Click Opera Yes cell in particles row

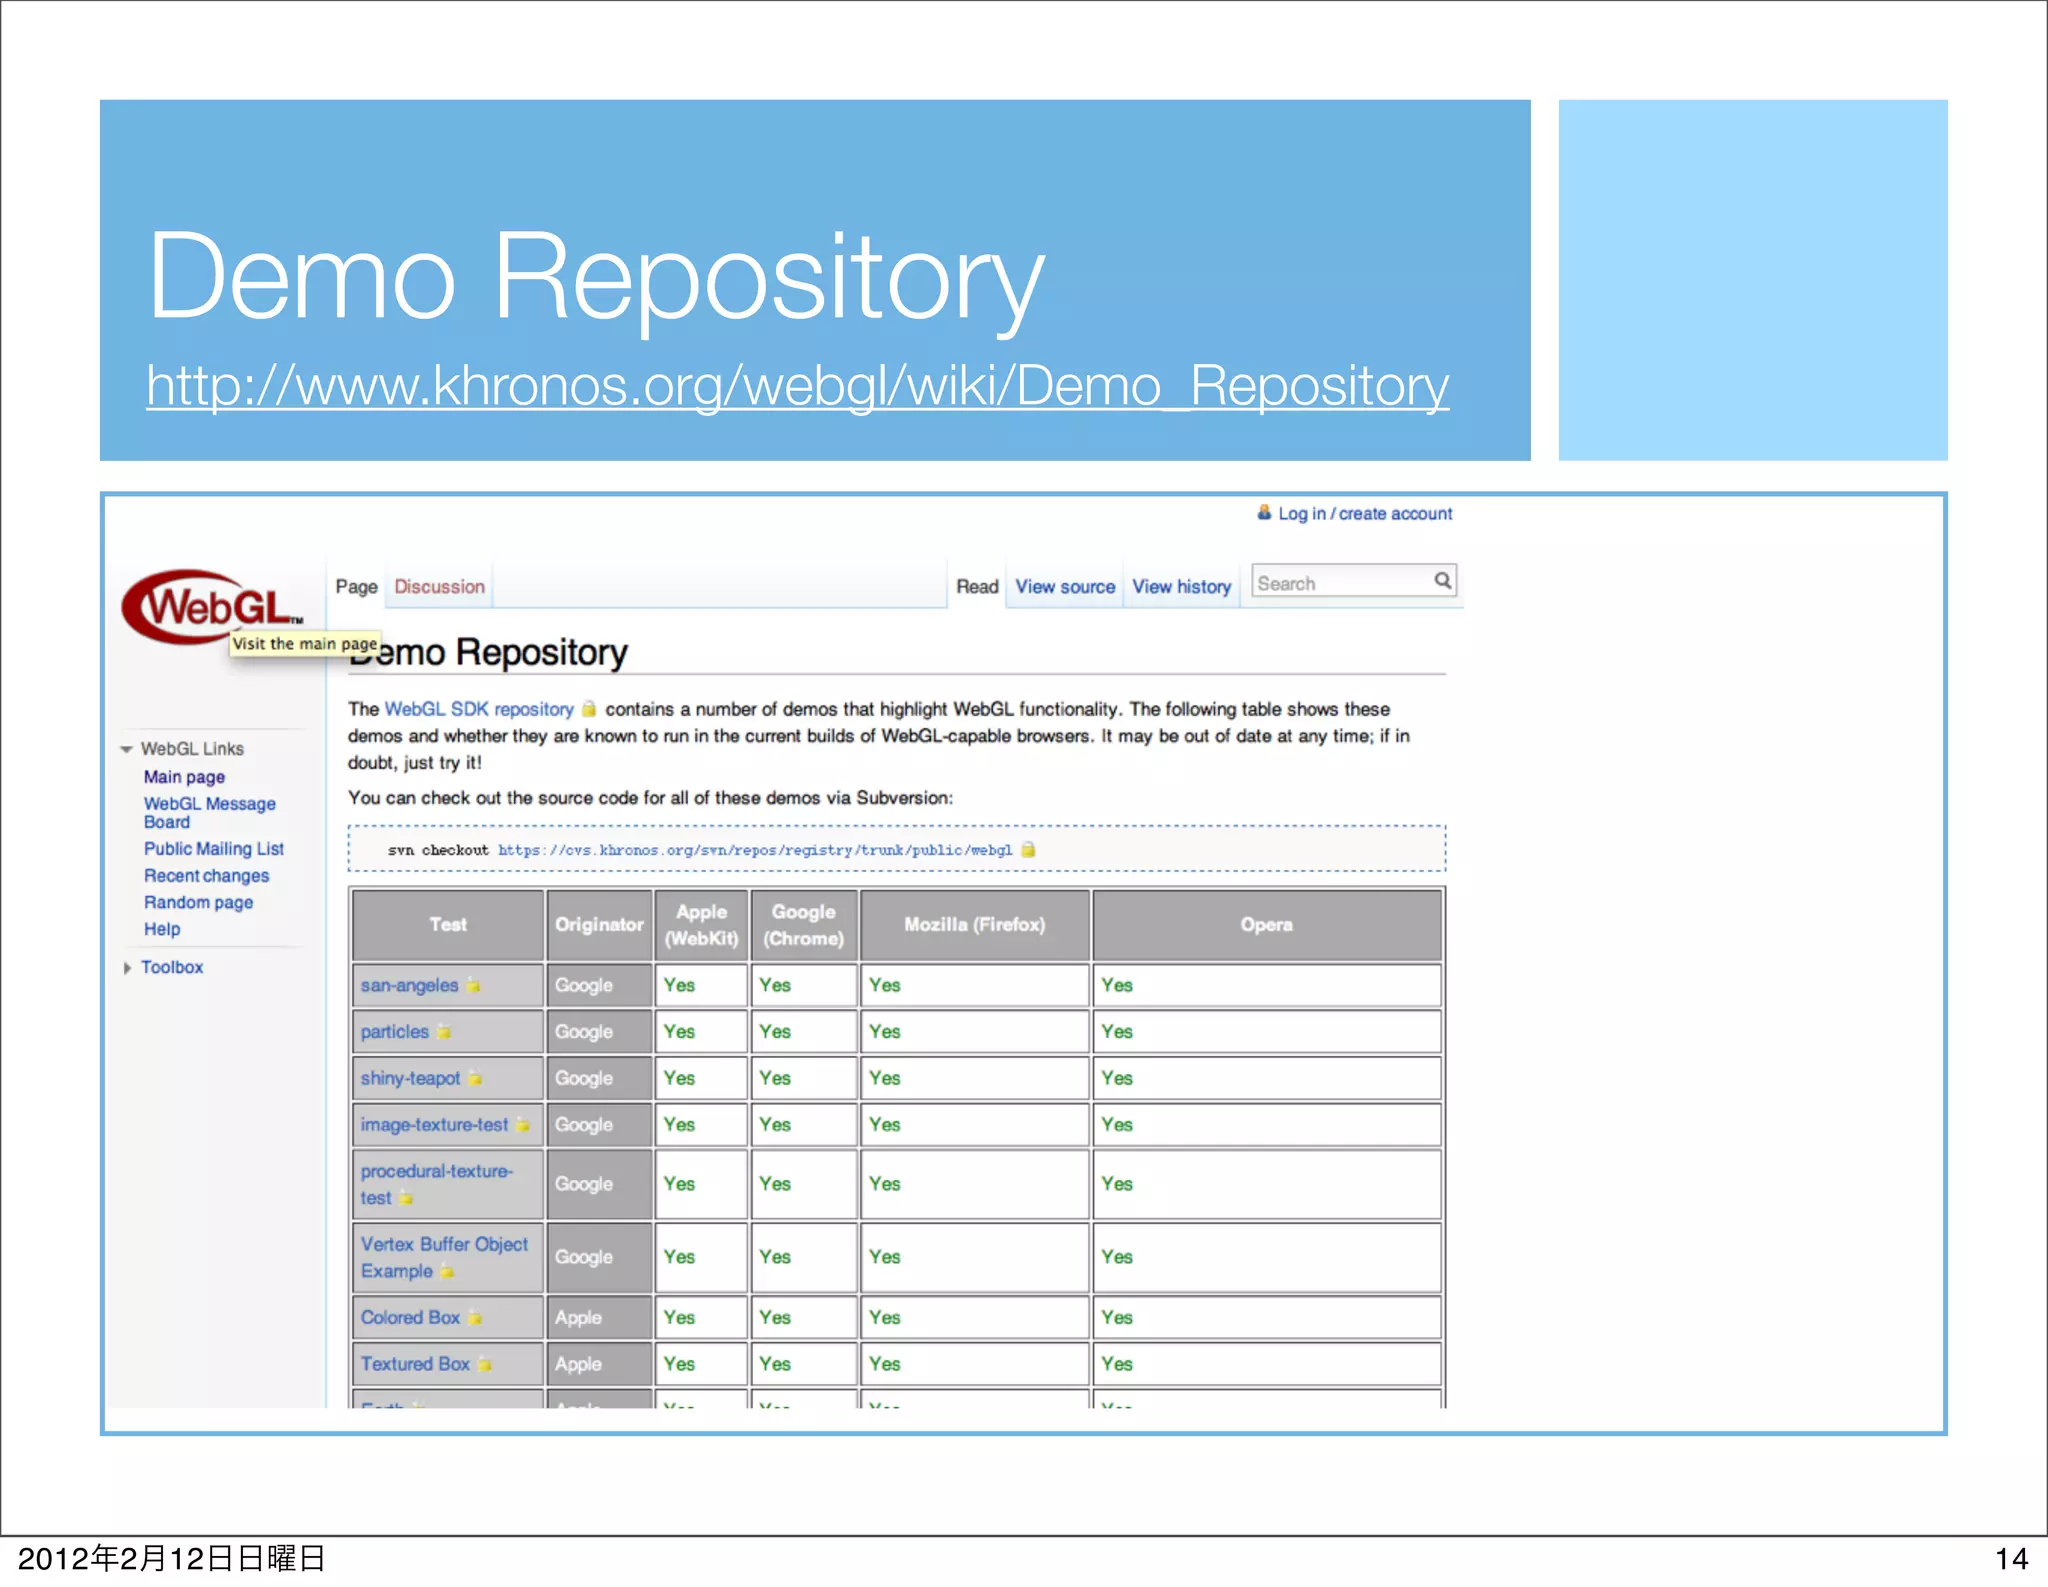pos(1267,1032)
